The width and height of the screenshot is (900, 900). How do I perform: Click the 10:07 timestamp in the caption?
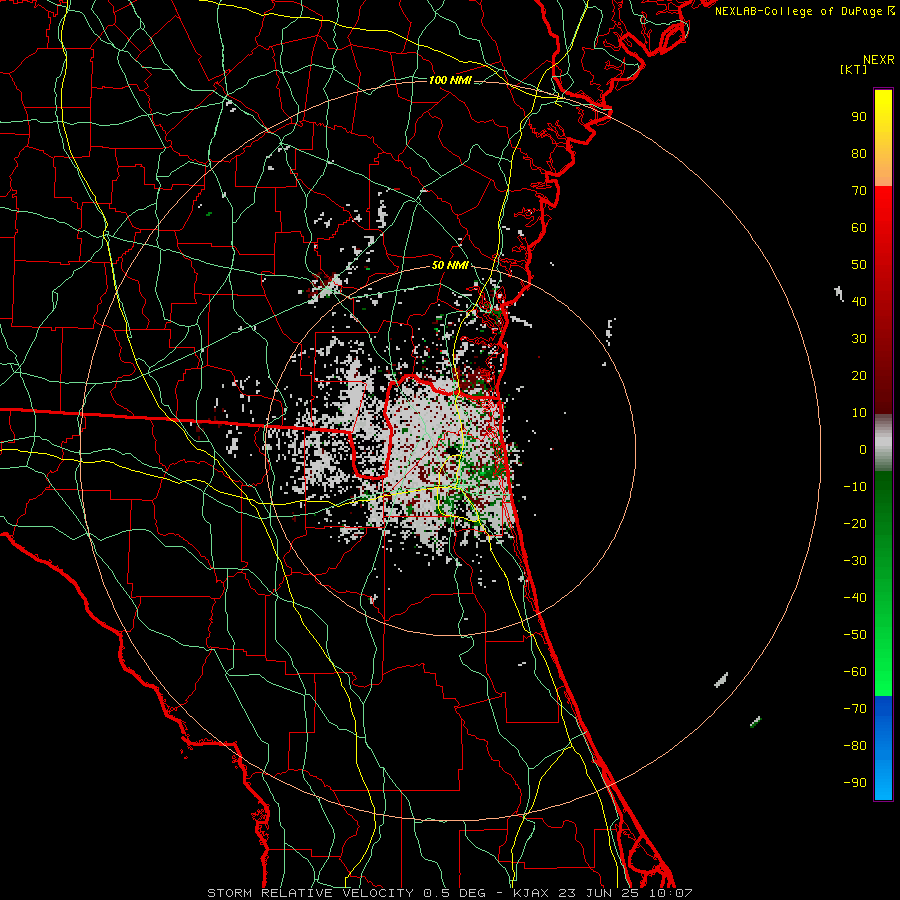[670, 893]
